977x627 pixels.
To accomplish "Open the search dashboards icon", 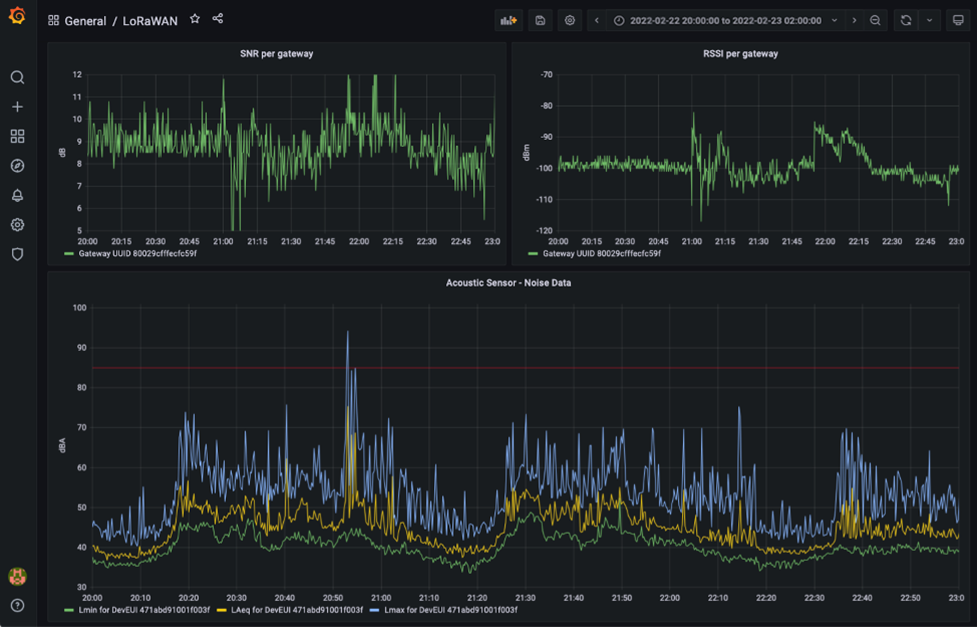I will click(17, 77).
